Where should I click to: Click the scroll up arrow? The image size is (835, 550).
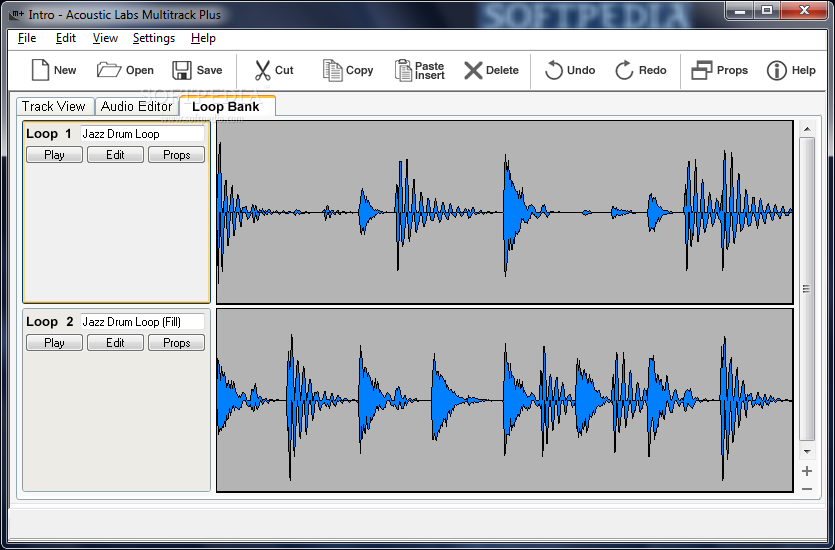click(807, 129)
